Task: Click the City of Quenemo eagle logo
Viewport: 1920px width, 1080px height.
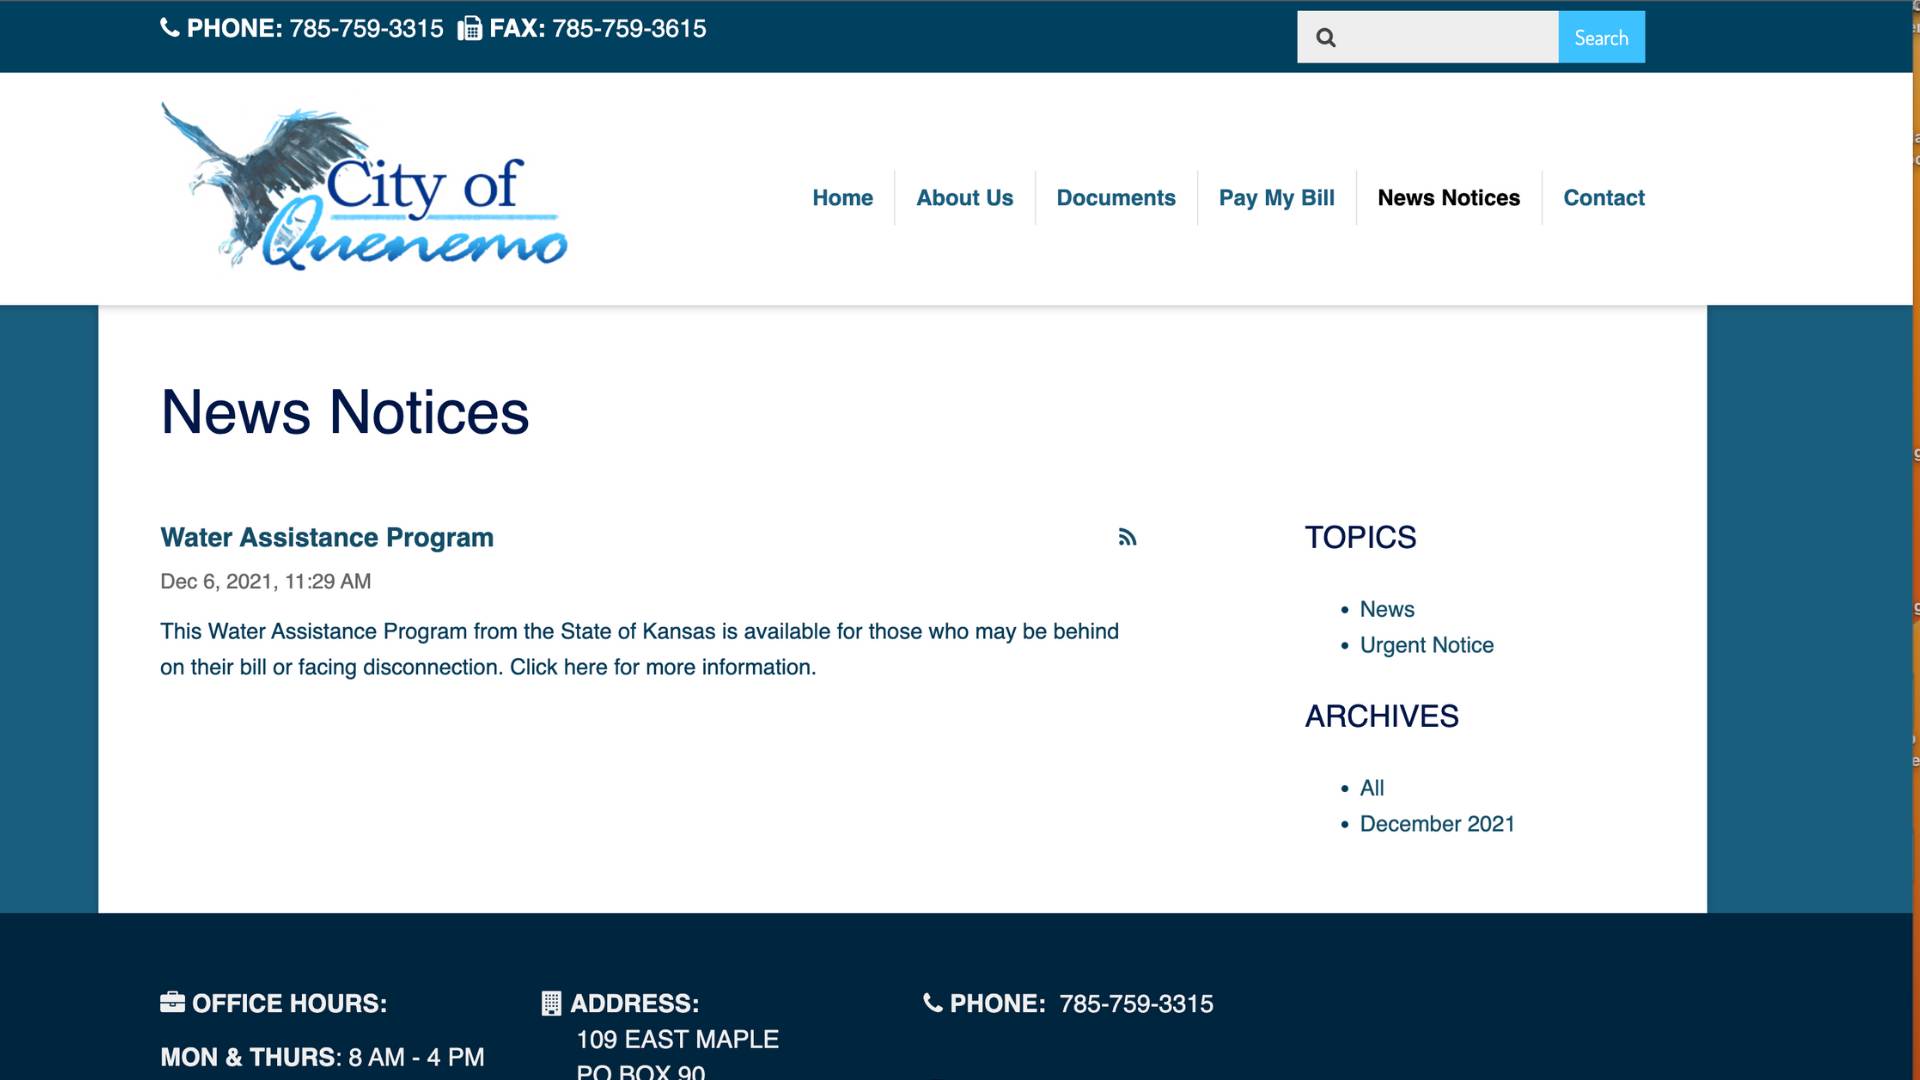Action: (x=364, y=188)
